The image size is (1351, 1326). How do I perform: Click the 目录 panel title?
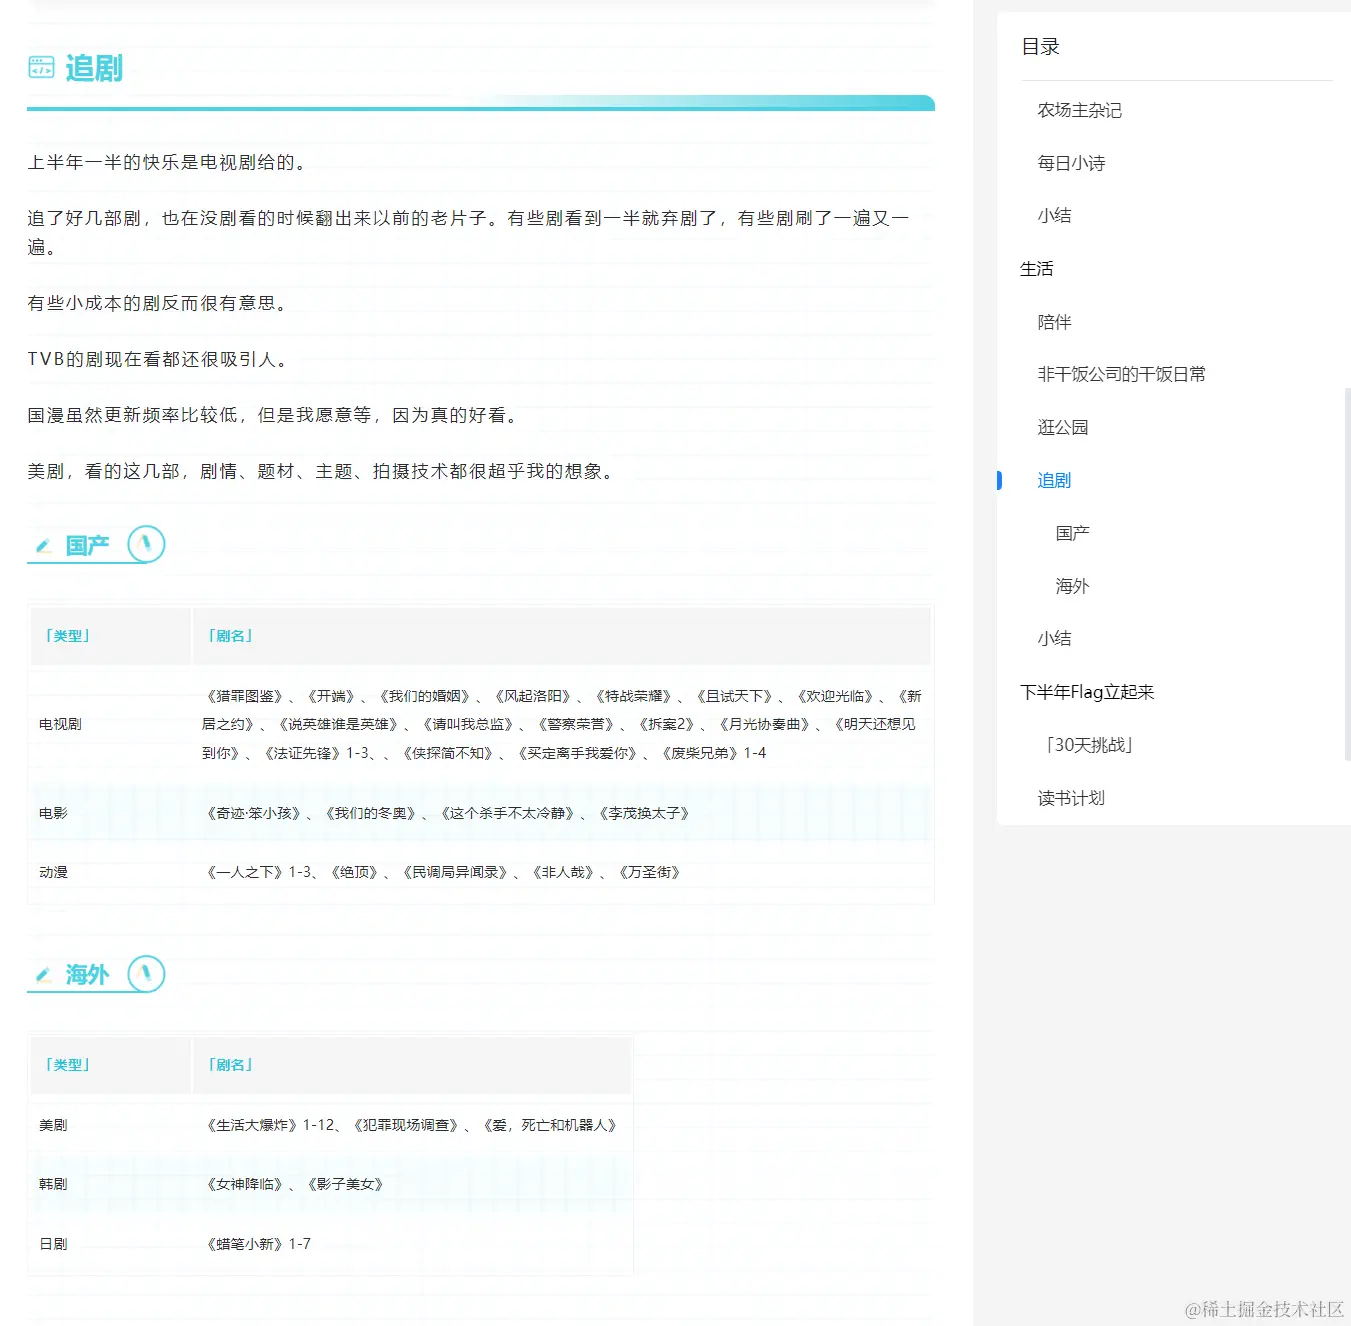click(1040, 46)
